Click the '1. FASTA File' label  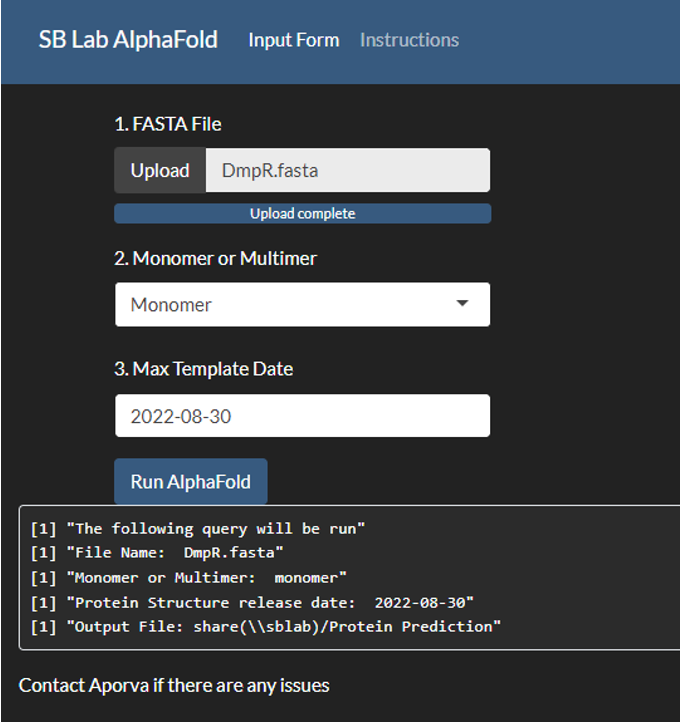[168, 125]
